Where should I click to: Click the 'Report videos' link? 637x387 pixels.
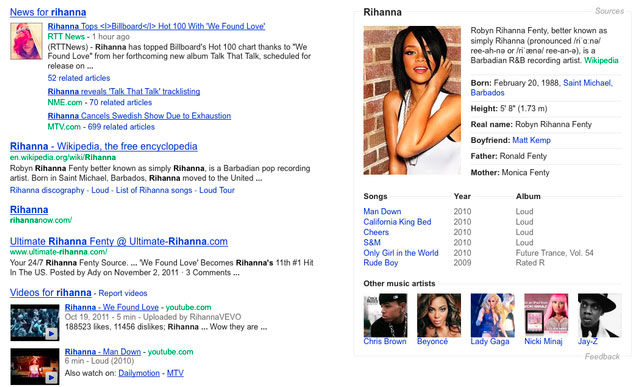click(x=123, y=293)
